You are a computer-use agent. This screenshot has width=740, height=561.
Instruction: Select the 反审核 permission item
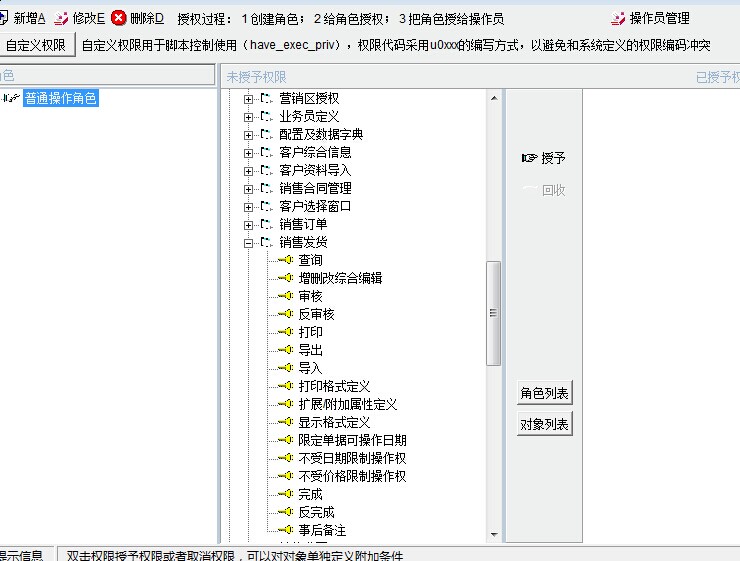316,314
